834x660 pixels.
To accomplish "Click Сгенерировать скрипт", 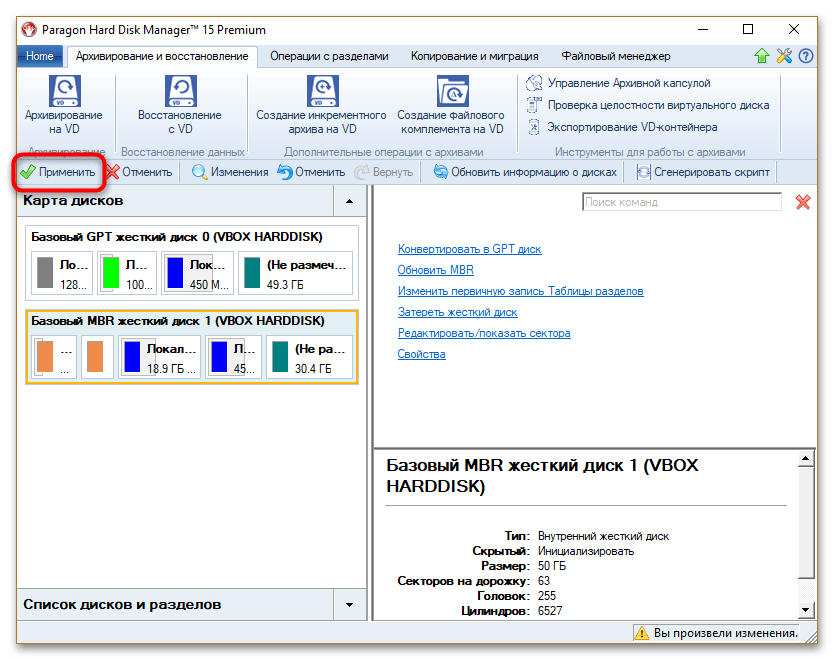I will (704, 172).
